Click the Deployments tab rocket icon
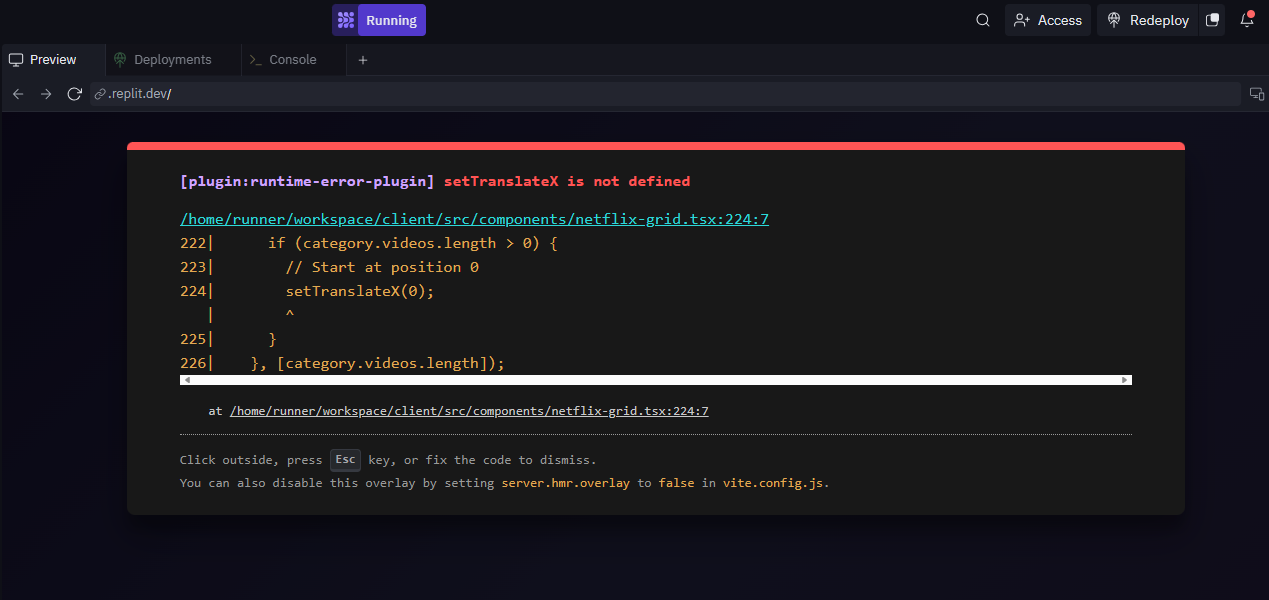This screenshot has height=600, width=1269. click(x=120, y=60)
